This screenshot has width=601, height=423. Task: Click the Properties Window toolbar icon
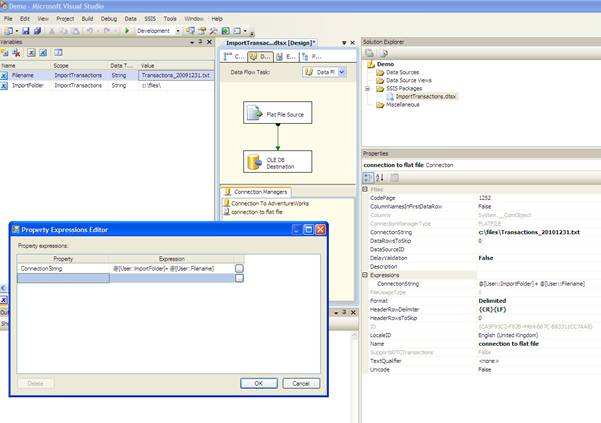click(202, 31)
